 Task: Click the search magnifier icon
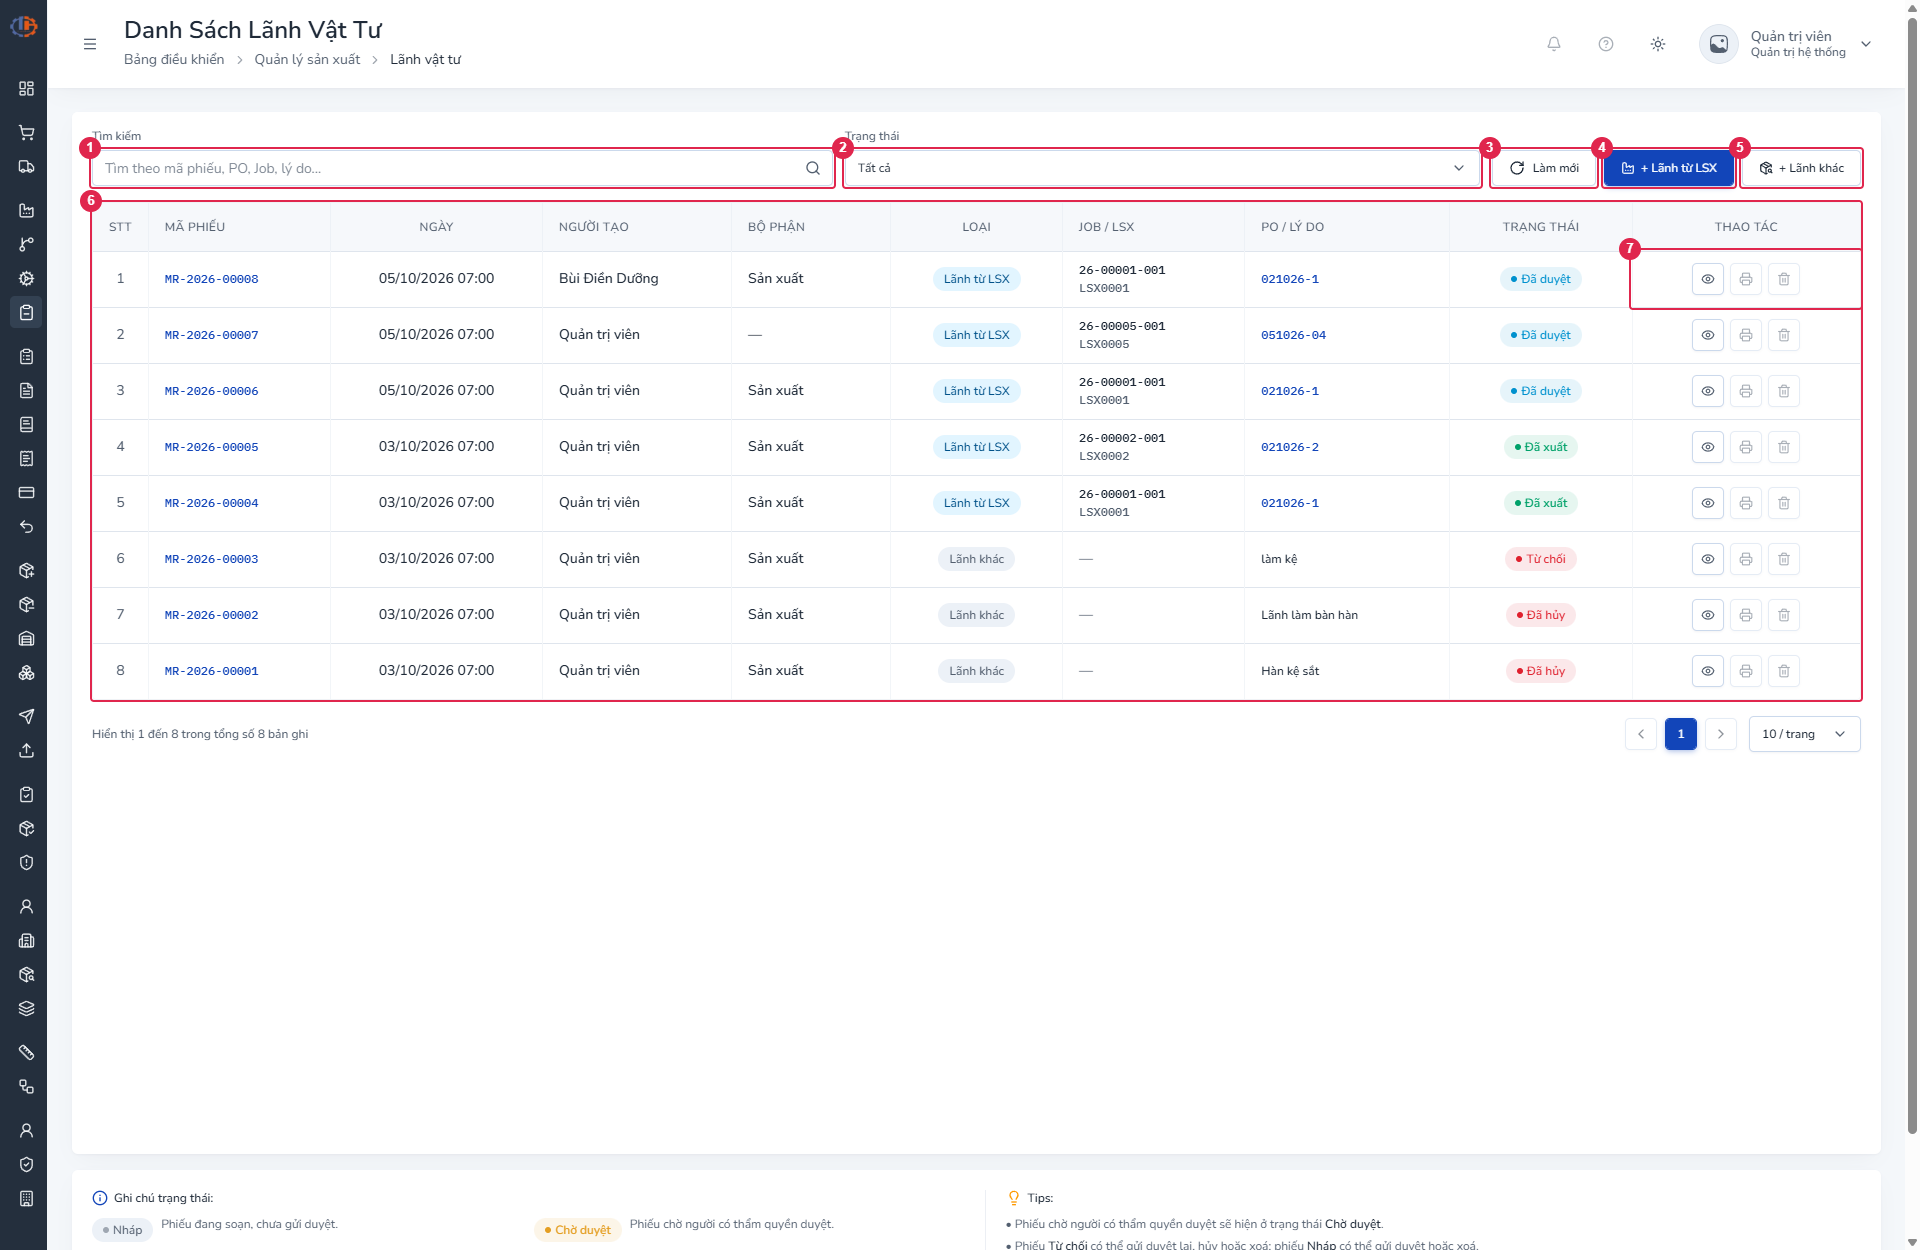[813, 168]
